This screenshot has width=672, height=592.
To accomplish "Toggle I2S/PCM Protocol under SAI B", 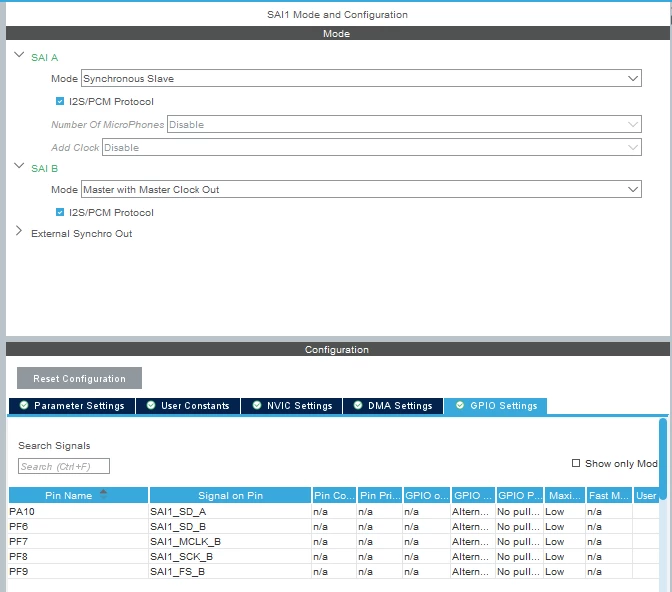I will click(x=60, y=213).
